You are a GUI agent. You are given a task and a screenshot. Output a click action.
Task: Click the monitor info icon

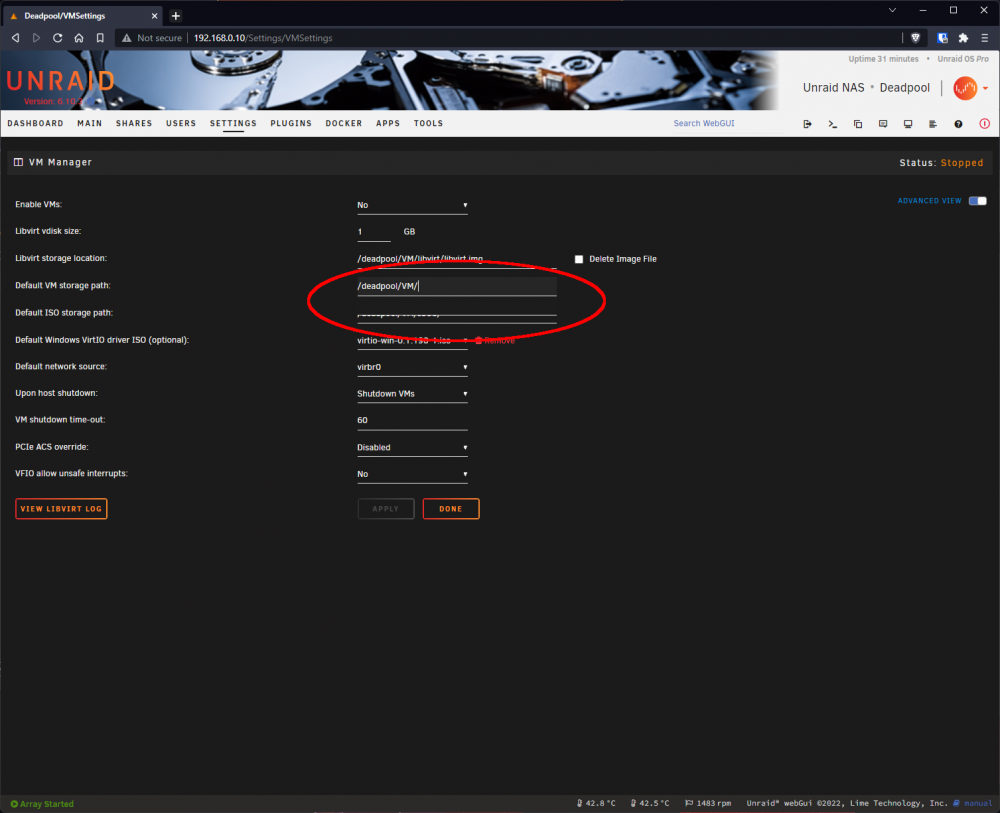click(x=908, y=124)
